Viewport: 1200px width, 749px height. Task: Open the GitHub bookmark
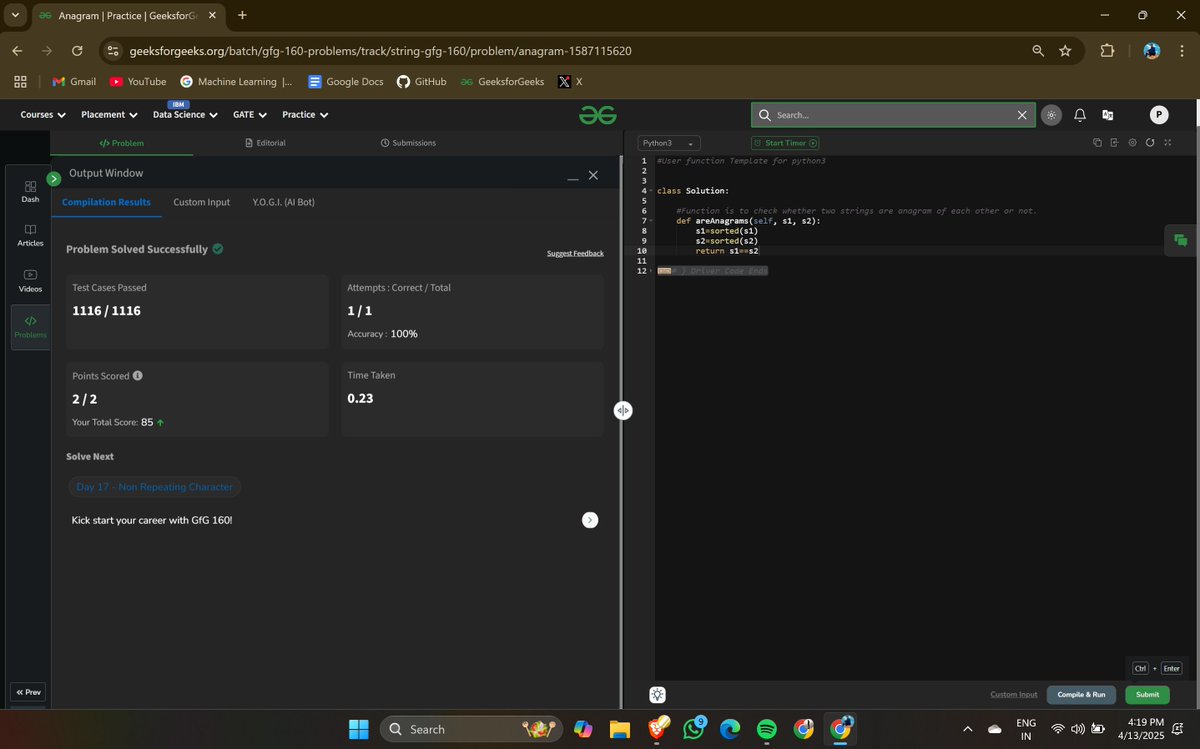421,82
